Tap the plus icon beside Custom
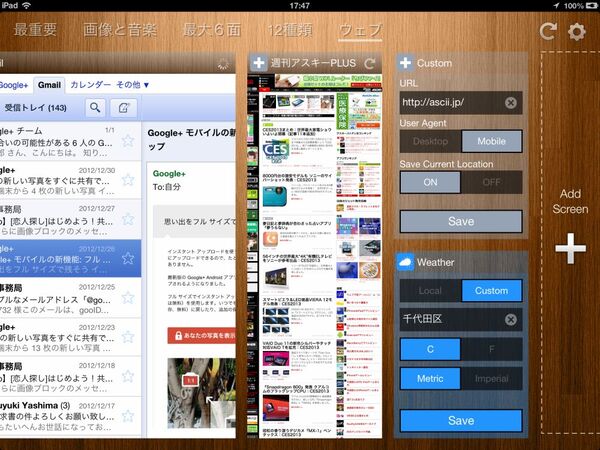This screenshot has height=450, width=600. click(x=405, y=63)
